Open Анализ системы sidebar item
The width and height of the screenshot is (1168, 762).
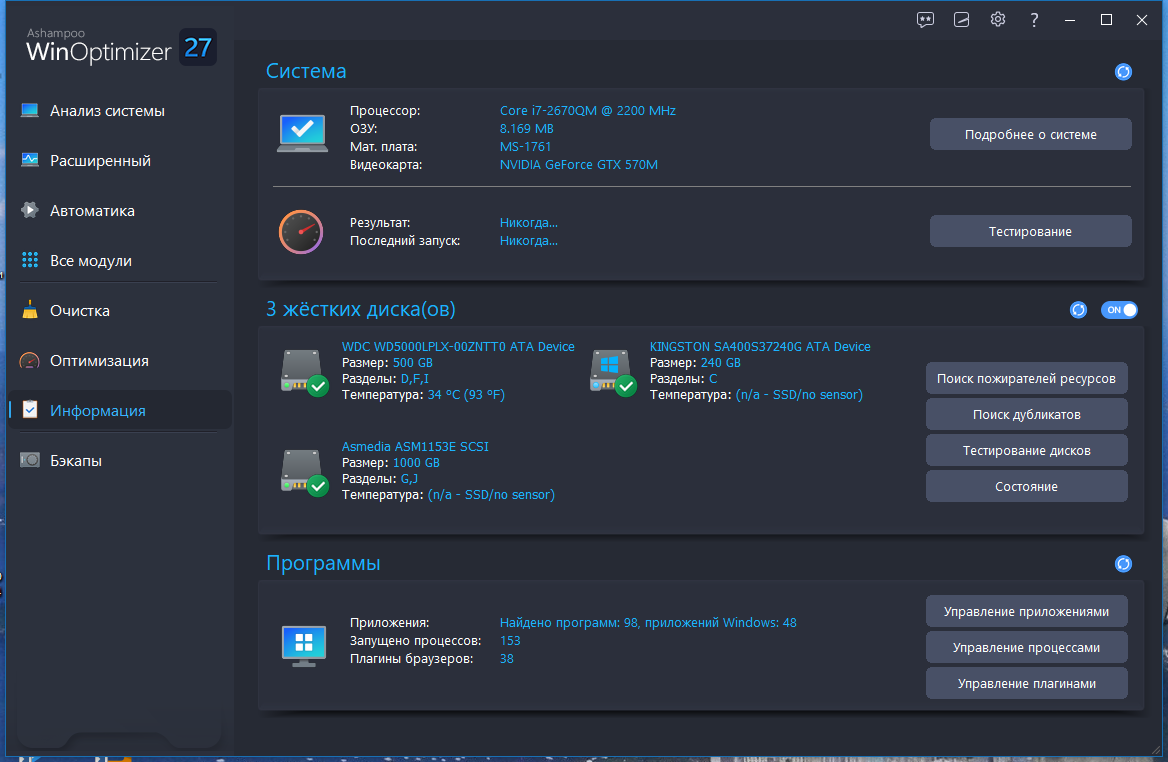[119, 111]
